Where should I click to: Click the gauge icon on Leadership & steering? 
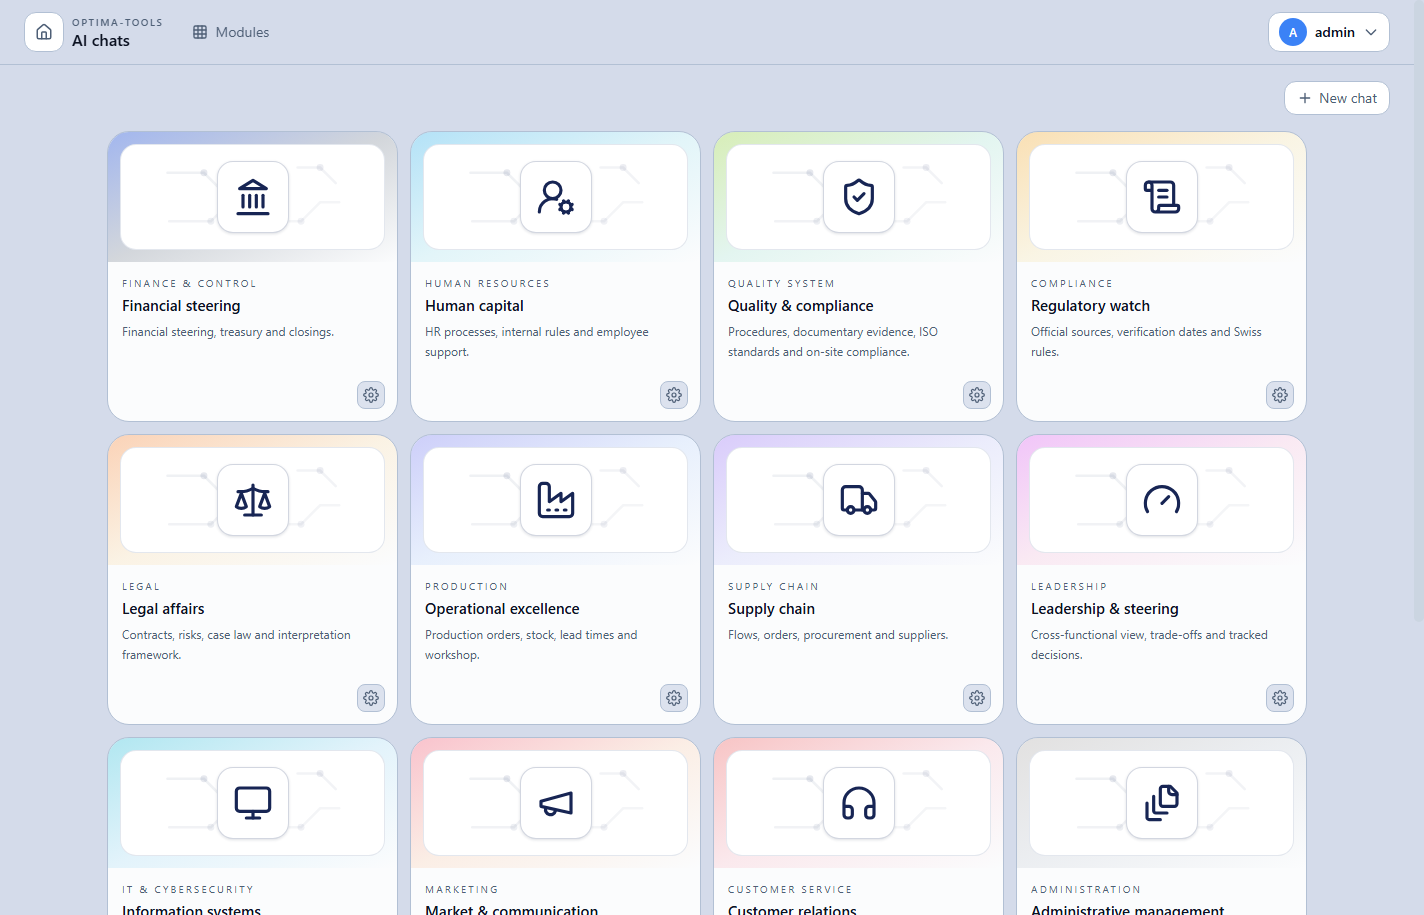tap(1162, 500)
